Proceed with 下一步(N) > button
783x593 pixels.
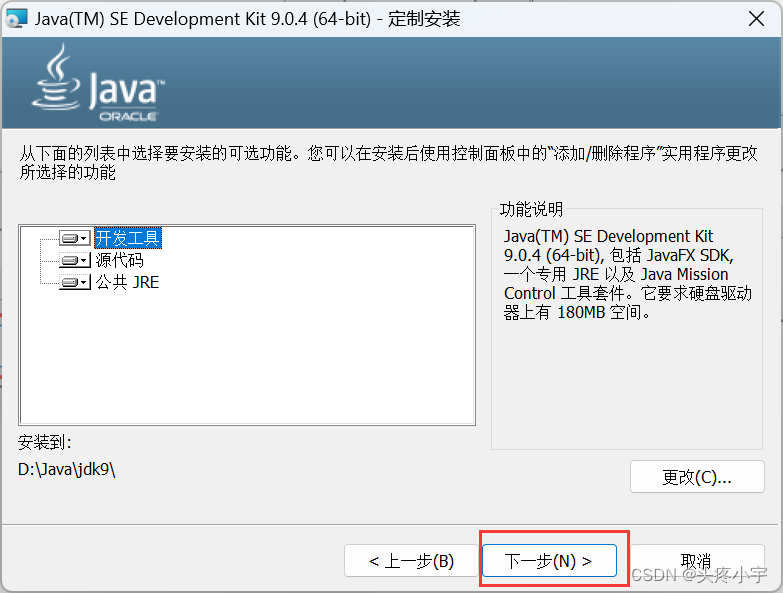[x=549, y=561]
